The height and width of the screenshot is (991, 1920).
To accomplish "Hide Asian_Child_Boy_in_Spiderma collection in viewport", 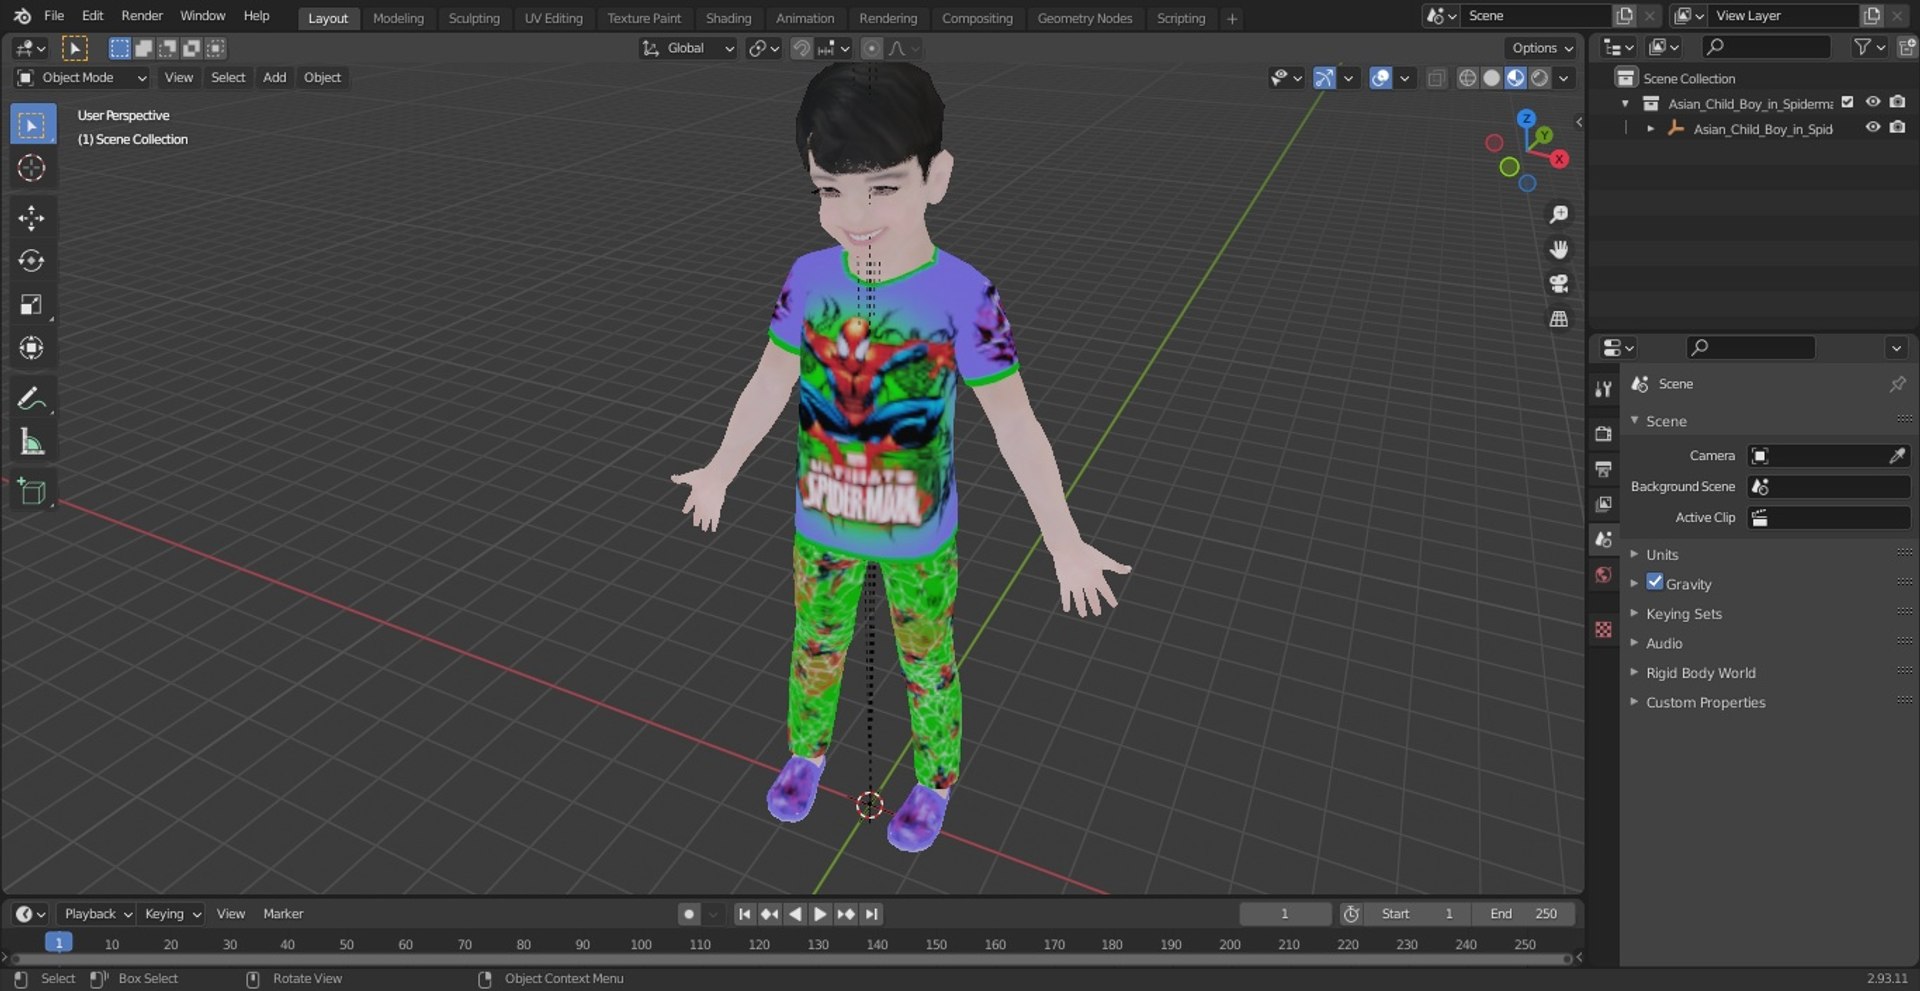I will pos(1873,102).
